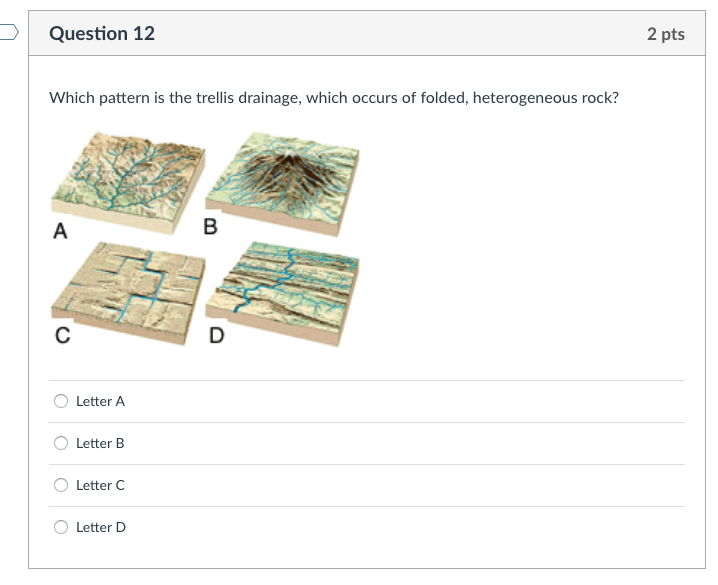Select the Letter A radio button
718x585 pixels.
61,401
